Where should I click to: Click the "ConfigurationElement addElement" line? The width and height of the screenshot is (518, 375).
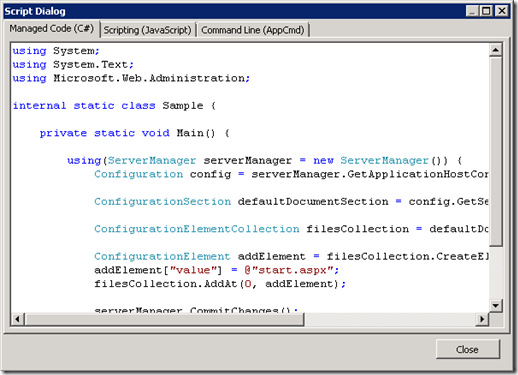[291, 256]
